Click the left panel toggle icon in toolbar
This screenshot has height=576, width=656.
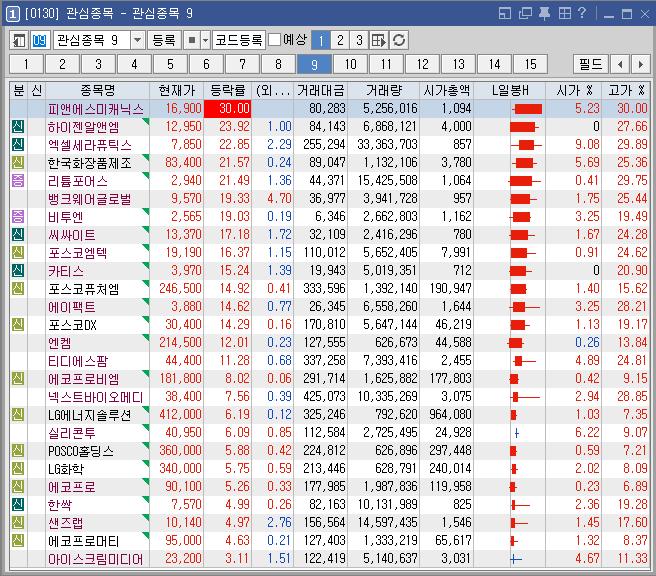(x=19, y=41)
